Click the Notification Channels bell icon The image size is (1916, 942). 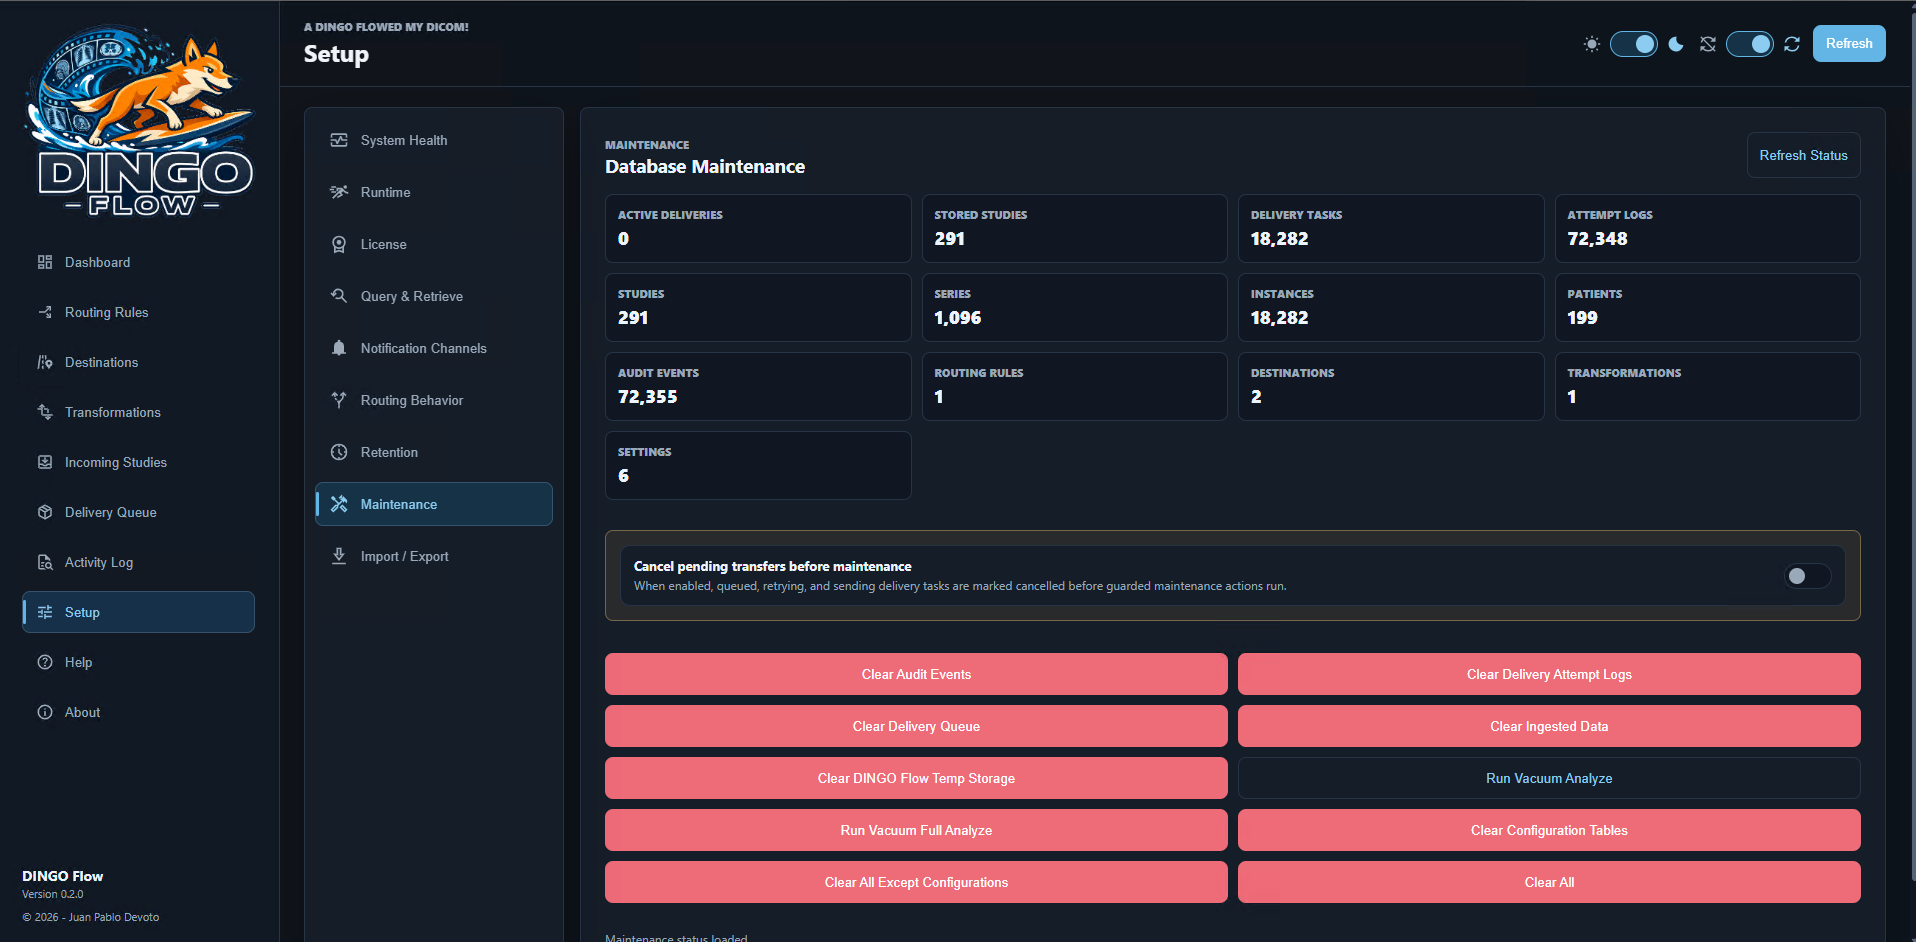coord(339,348)
